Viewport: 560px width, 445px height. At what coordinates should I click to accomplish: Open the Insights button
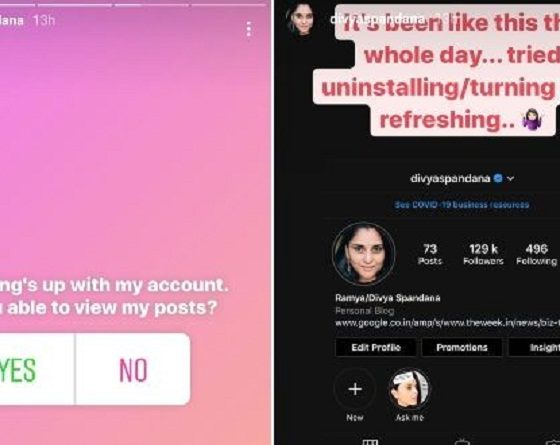coord(535,348)
